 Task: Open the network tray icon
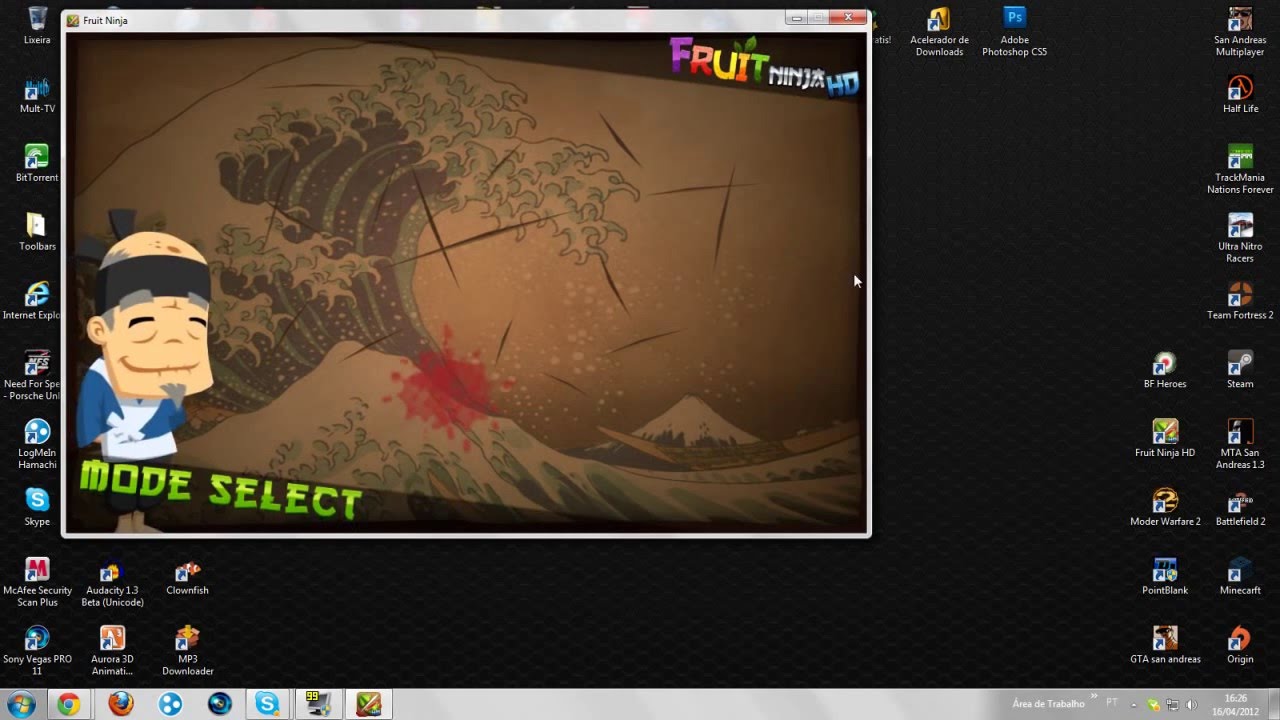(1172, 705)
